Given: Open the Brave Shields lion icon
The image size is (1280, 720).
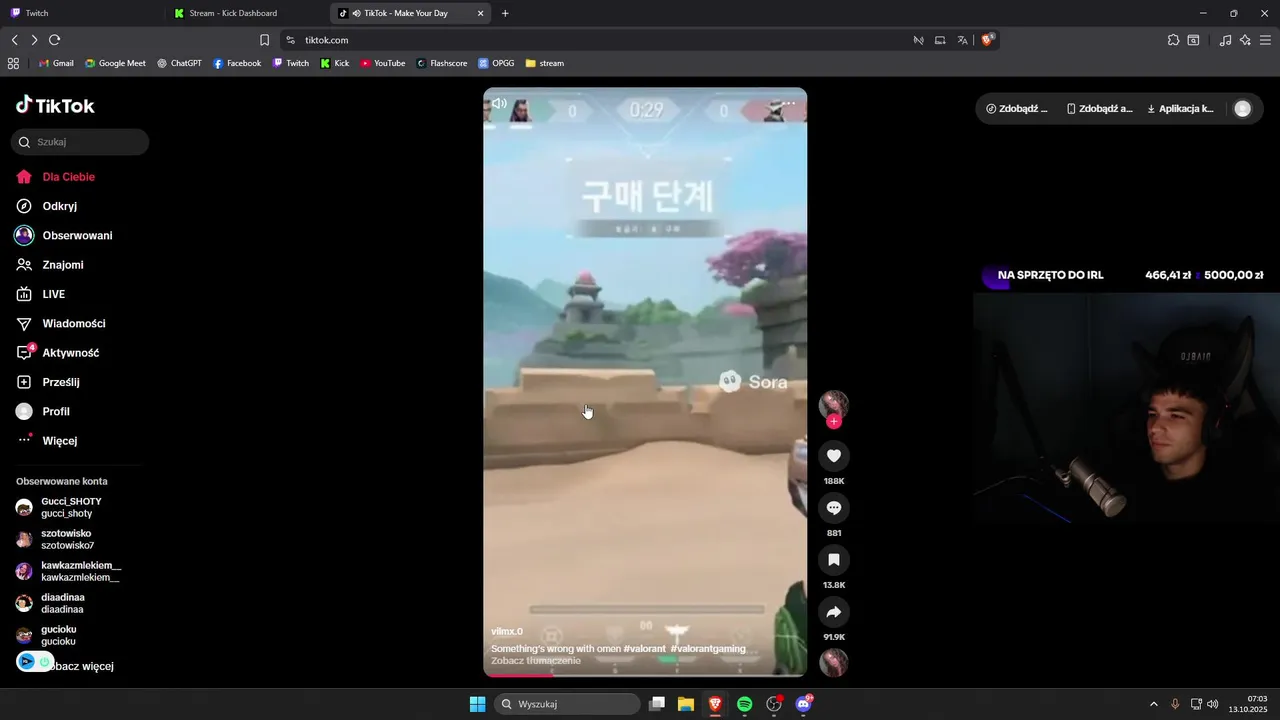Looking at the screenshot, I should (987, 40).
